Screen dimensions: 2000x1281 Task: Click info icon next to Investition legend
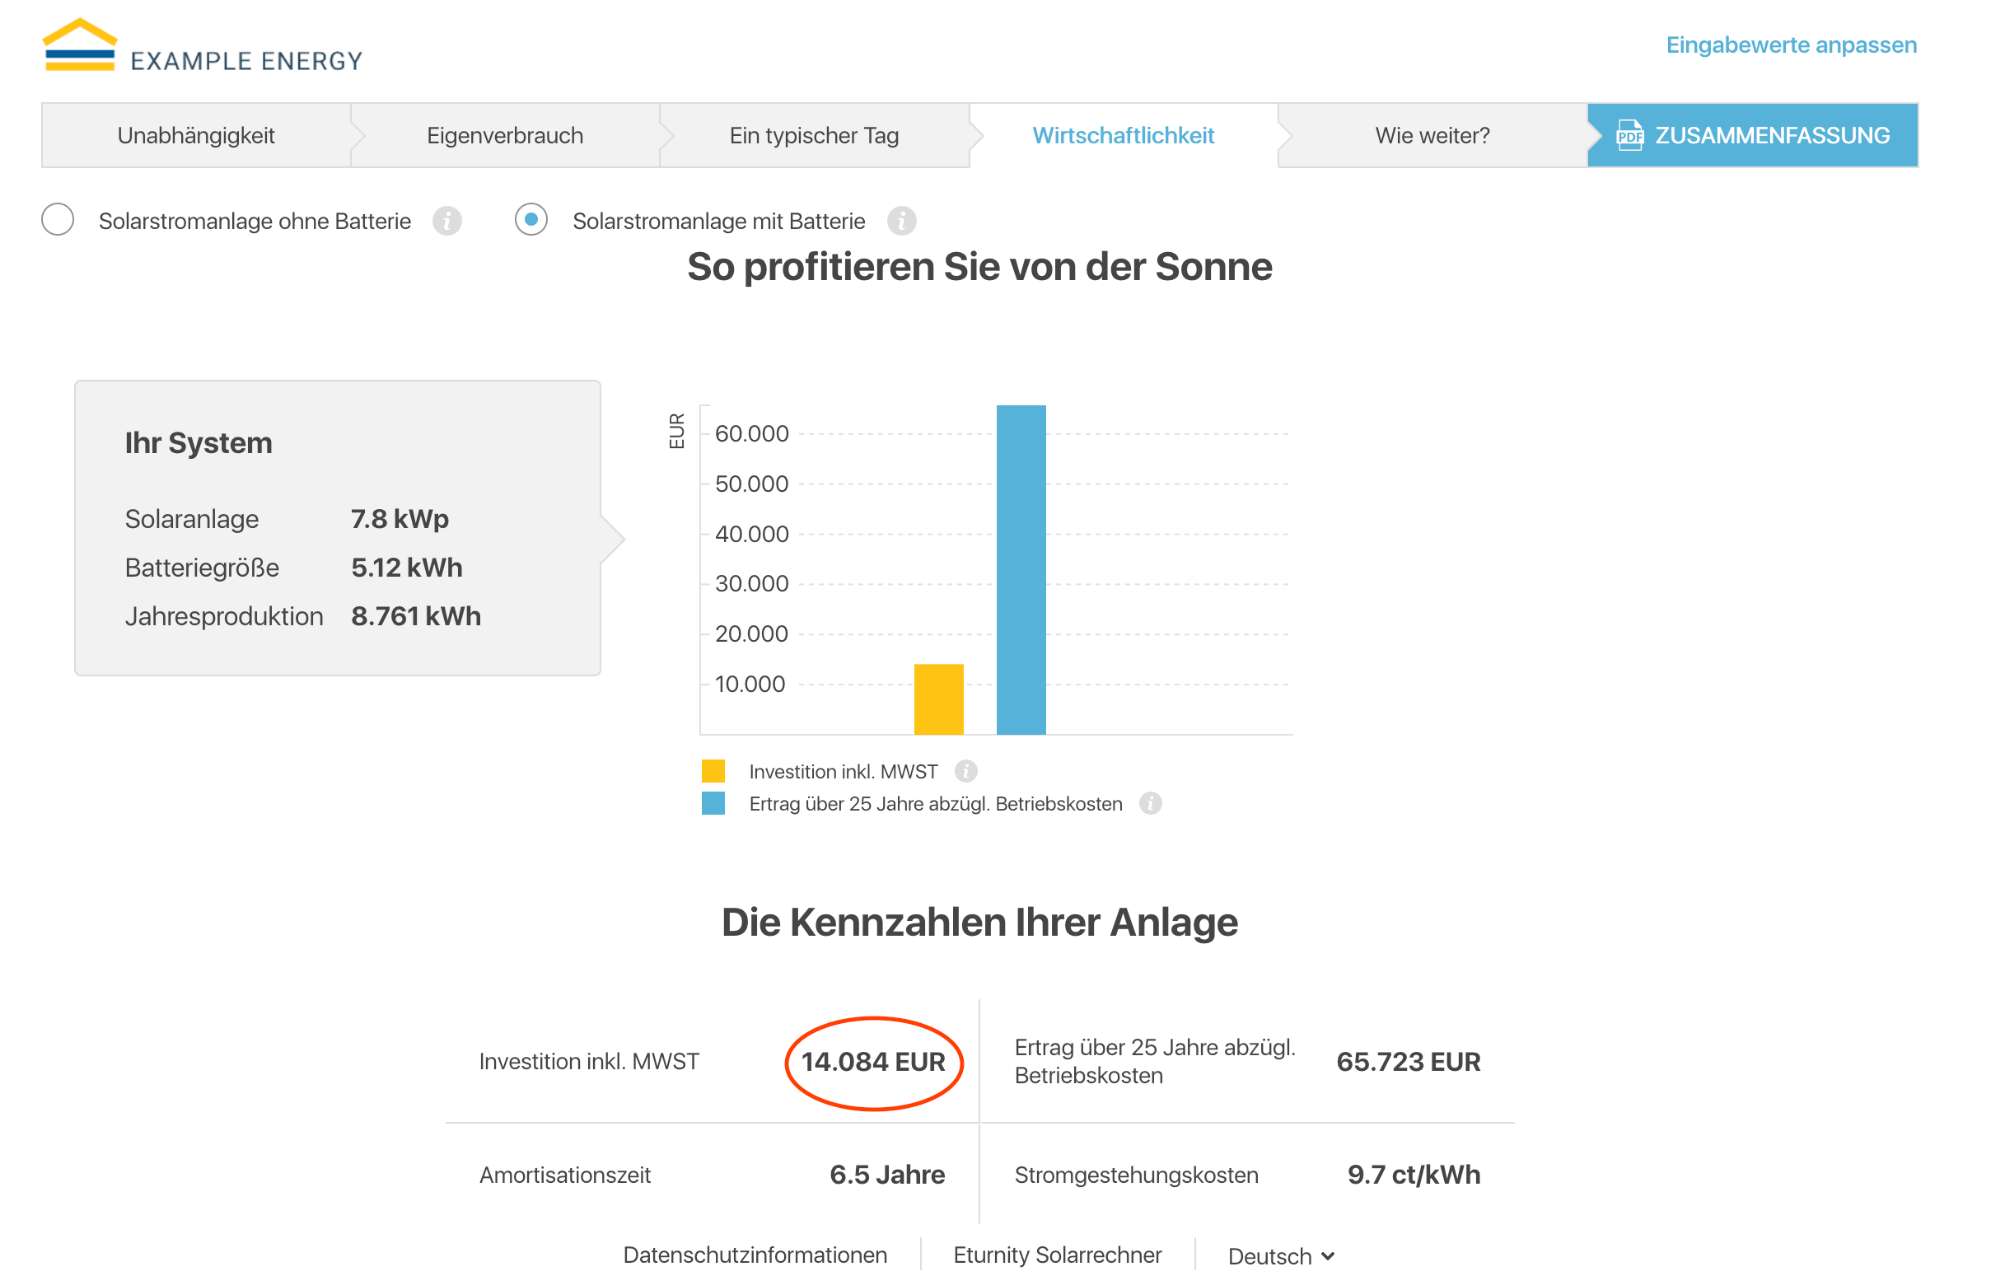tap(965, 771)
